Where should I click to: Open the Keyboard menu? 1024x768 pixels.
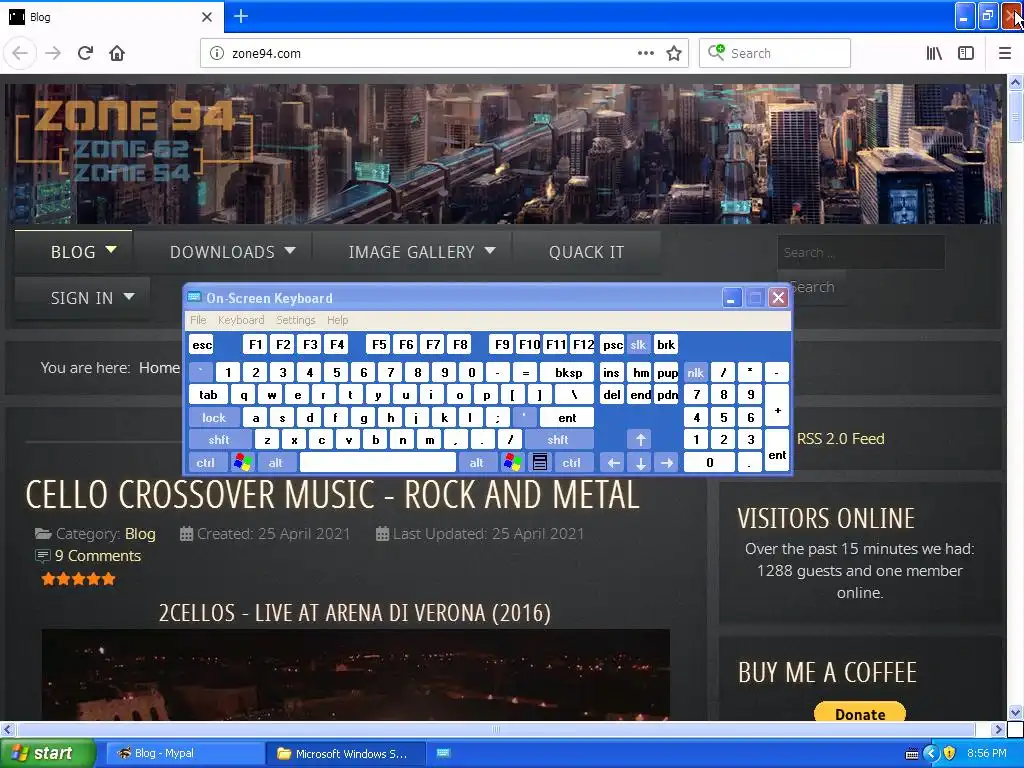(x=241, y=320)
